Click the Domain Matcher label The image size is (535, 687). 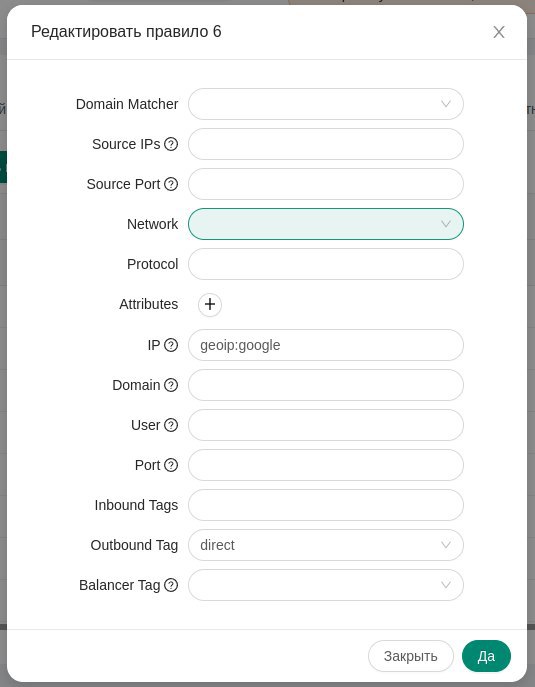[x=127, y=104]
